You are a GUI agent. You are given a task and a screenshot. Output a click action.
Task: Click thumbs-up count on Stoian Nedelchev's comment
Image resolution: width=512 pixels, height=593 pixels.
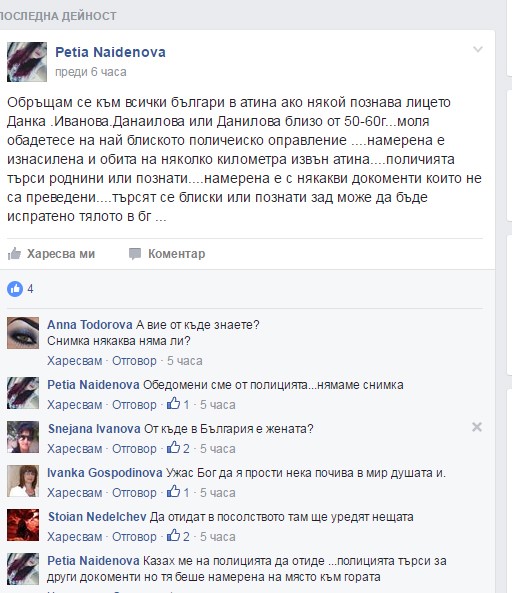click(x=178, y=536)
